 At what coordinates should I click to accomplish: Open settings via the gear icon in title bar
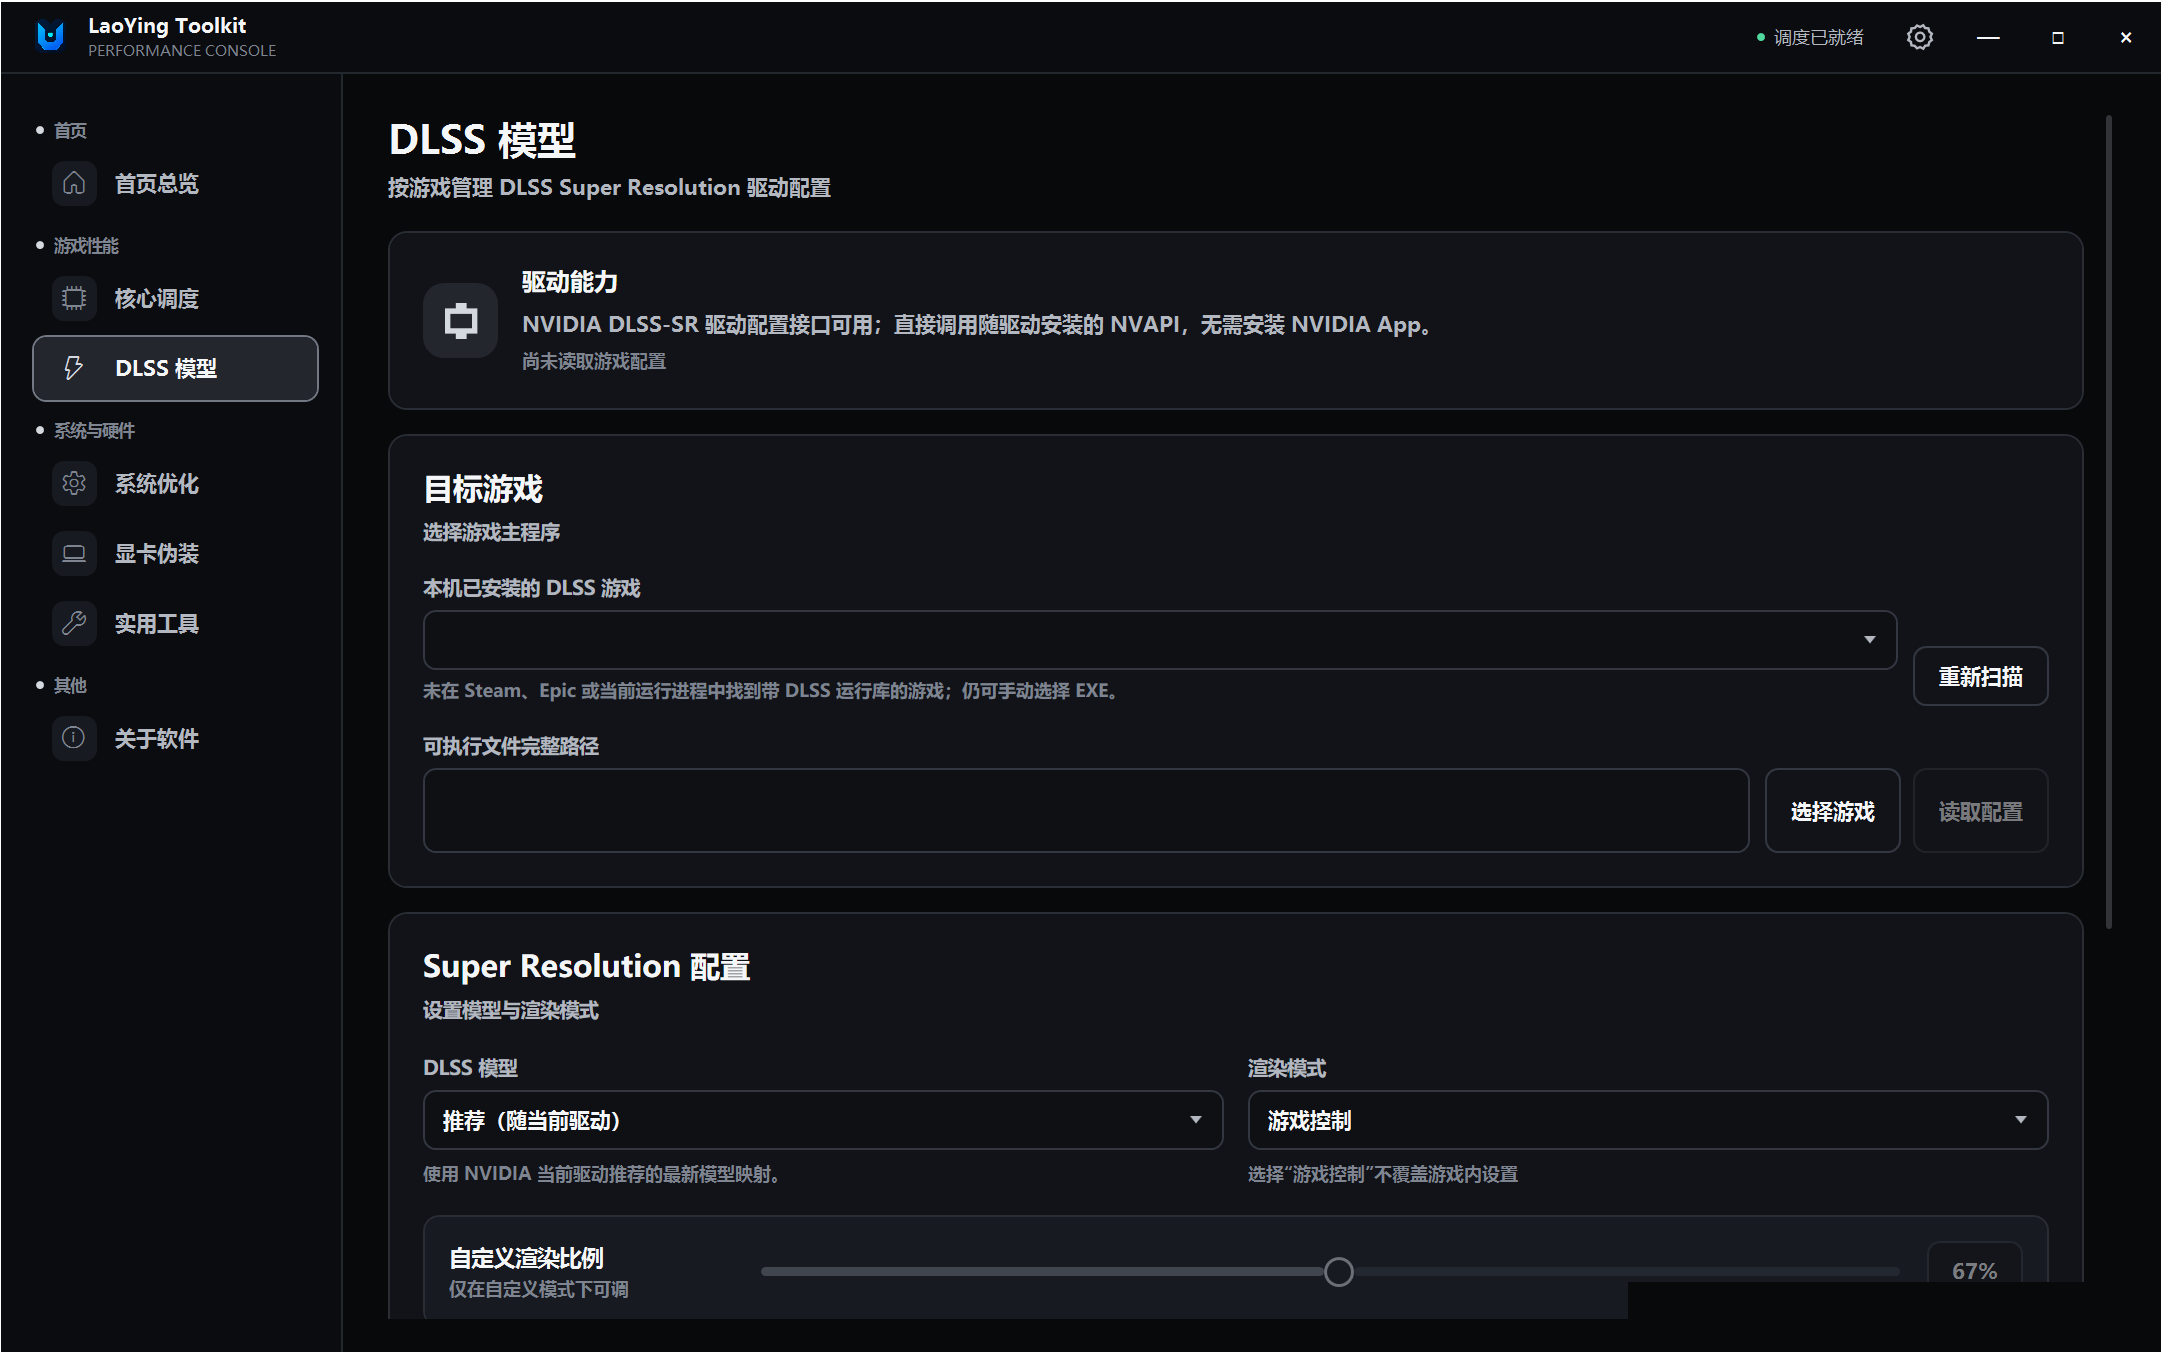1919,37
